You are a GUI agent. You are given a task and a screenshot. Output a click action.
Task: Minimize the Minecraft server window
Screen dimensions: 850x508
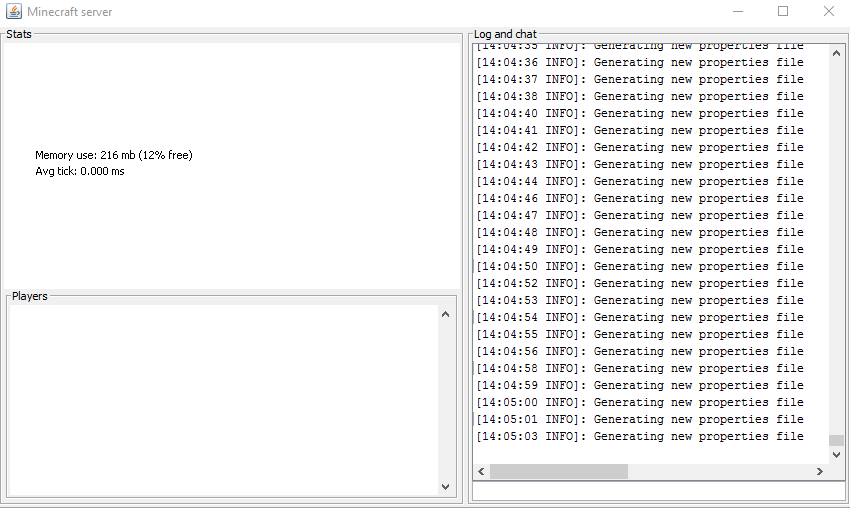tap(738, 11)
